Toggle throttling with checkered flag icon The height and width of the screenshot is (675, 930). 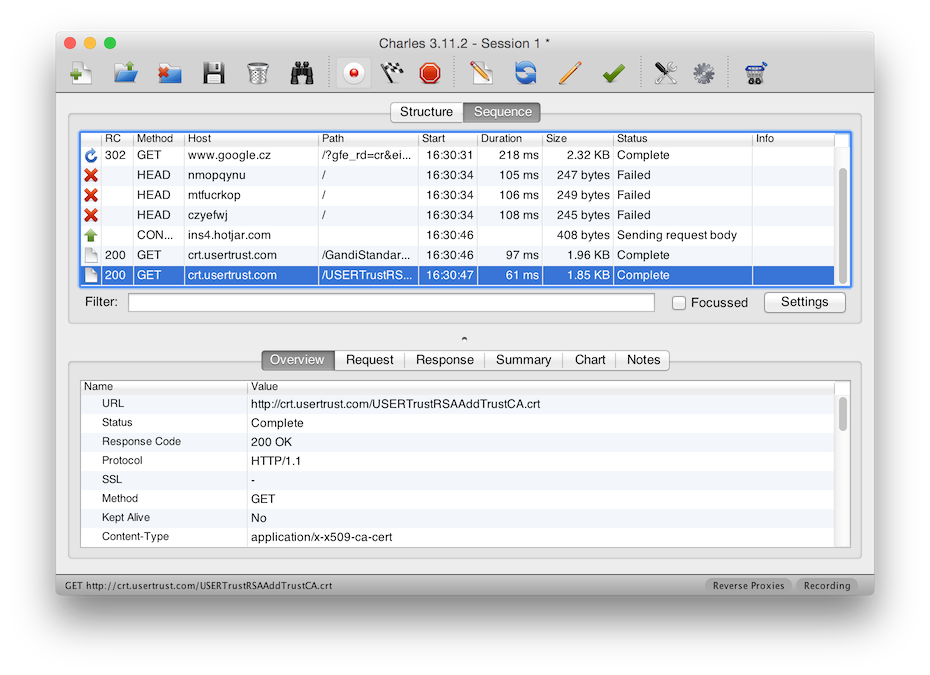click(392, 73)
